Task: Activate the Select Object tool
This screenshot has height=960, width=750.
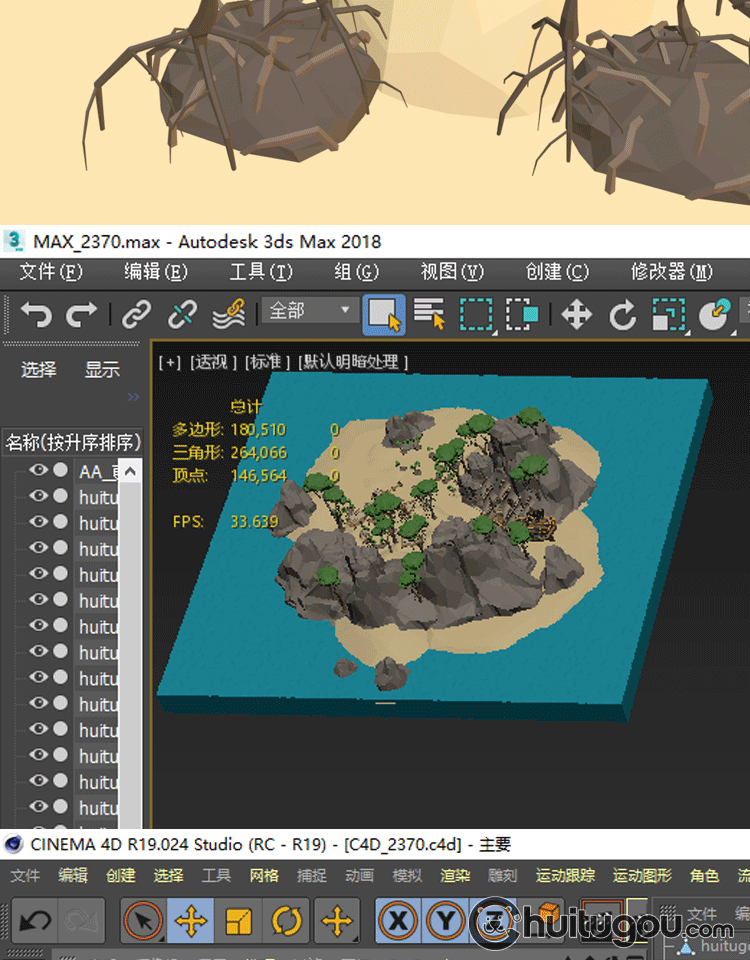Action: [385, 315]
